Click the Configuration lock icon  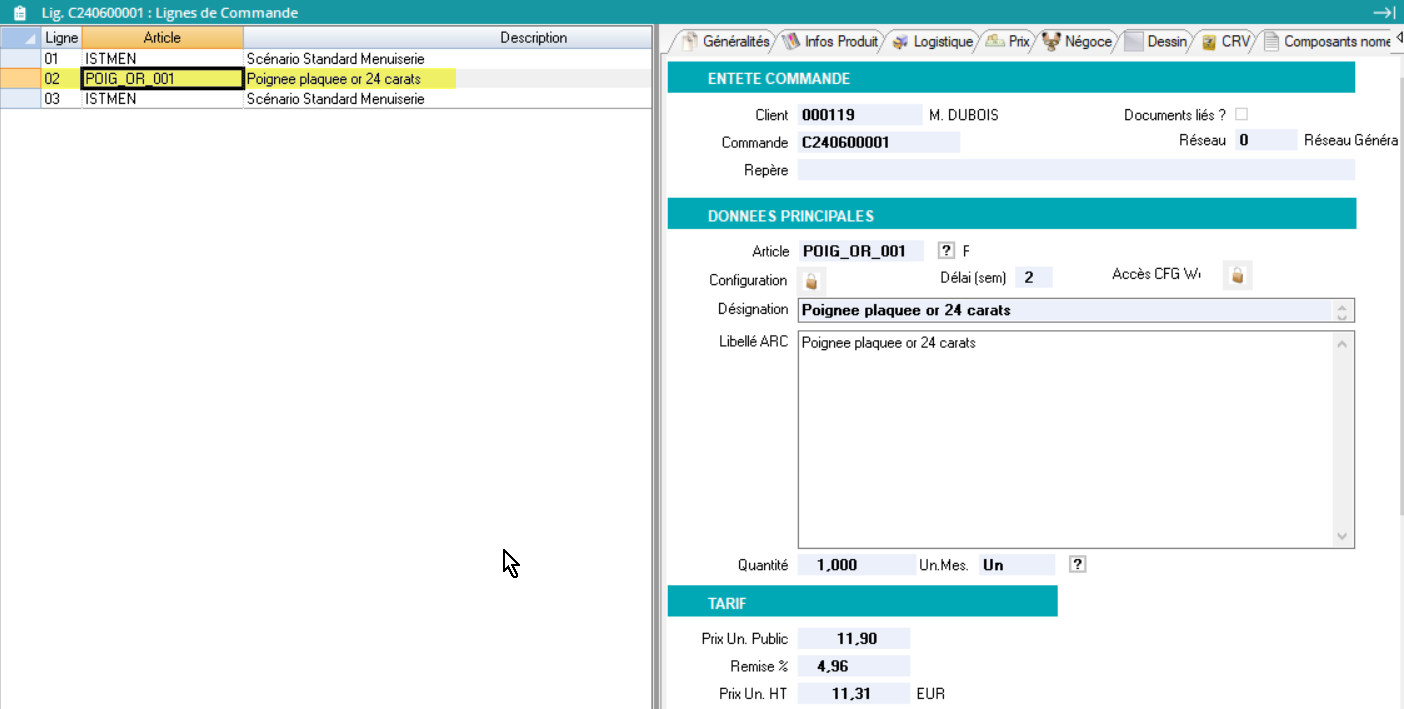tap(811, 280)
